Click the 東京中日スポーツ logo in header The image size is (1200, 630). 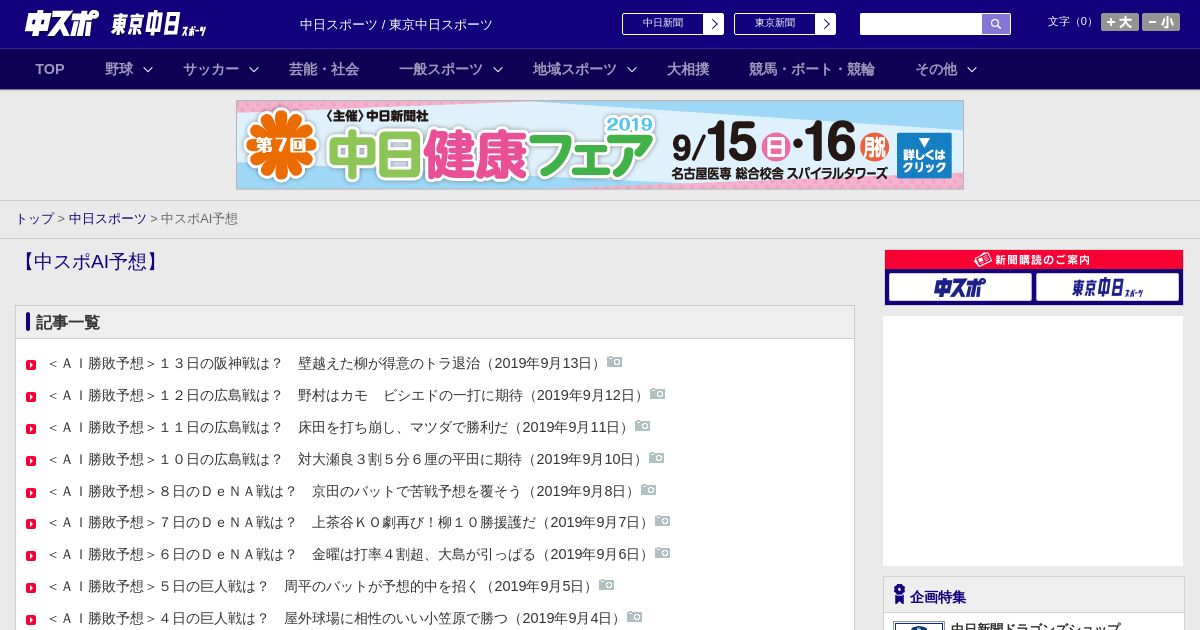158,25
